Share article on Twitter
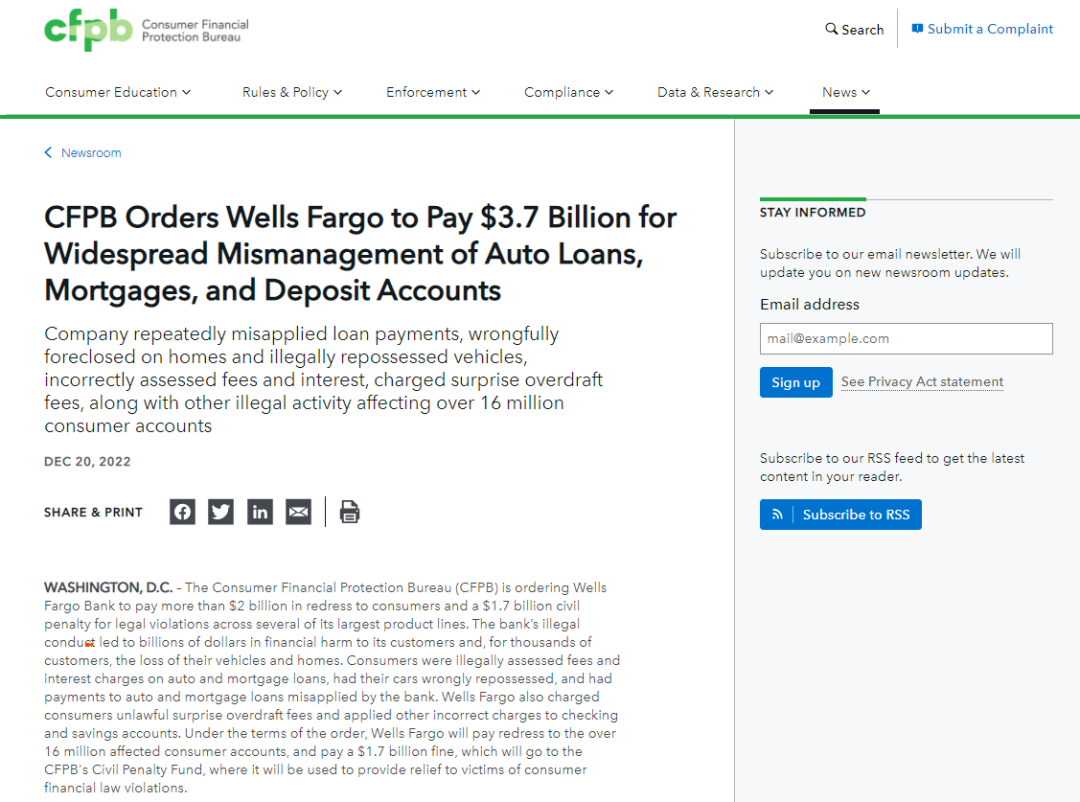1080x802 pixels. pos(221,512)
